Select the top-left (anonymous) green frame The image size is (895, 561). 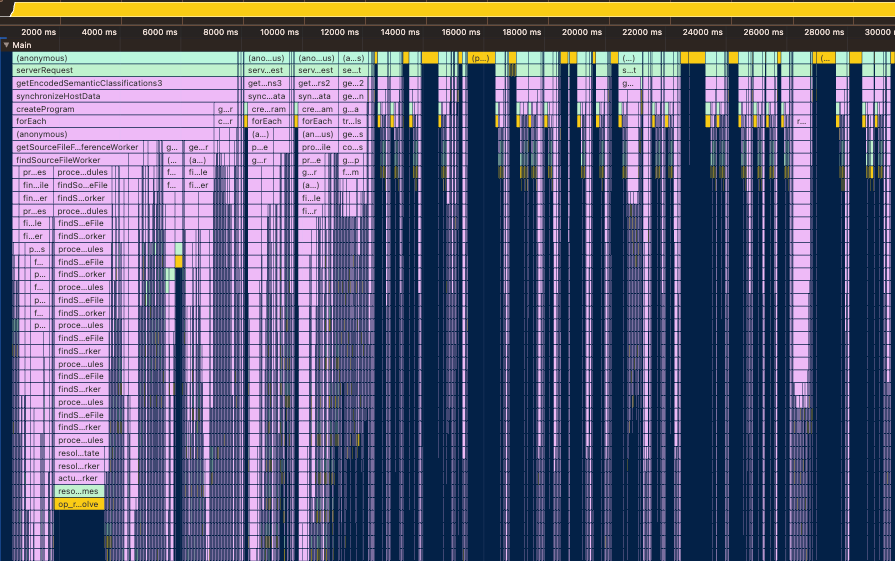(120, 58)
